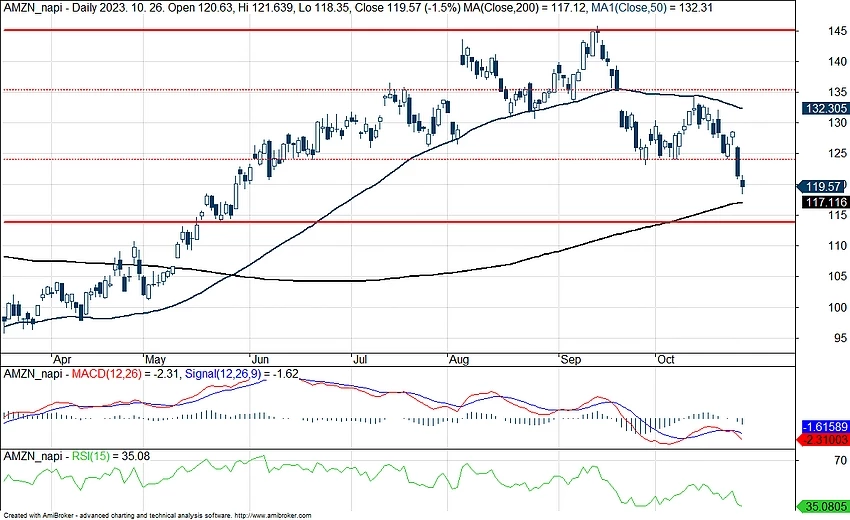Click the AMZN_napi symbol in the price title
Image resolution: width=850 pixels, height=520 pixels.
(34, 8)
